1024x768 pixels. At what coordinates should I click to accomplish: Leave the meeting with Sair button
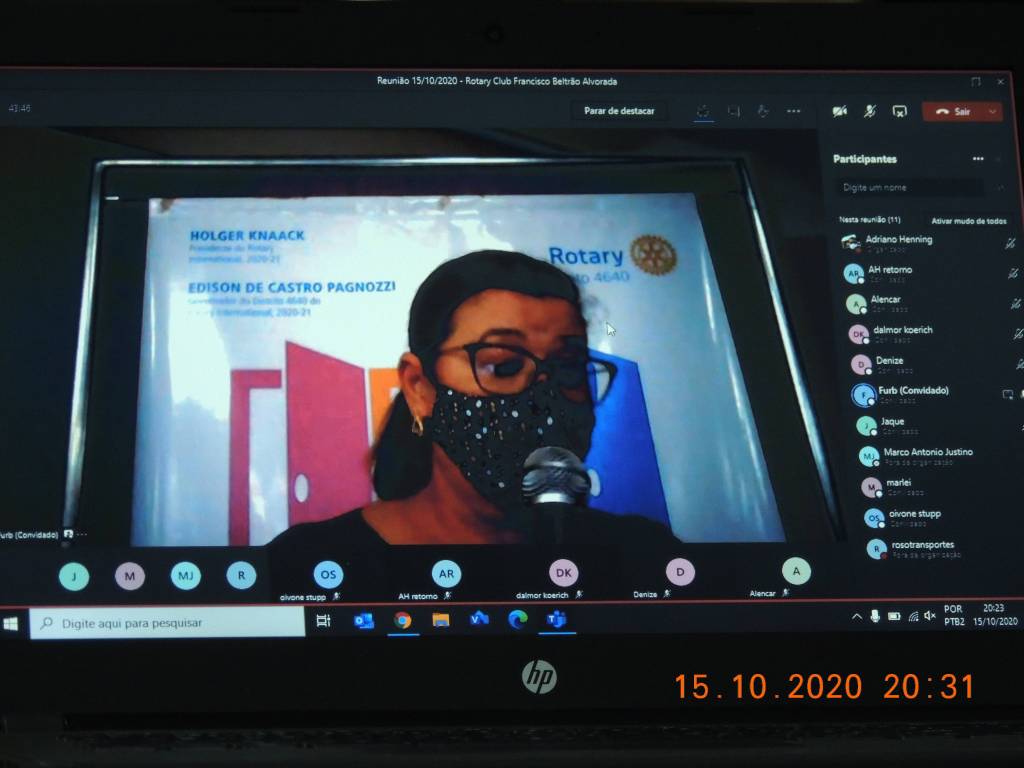[953, 112]
